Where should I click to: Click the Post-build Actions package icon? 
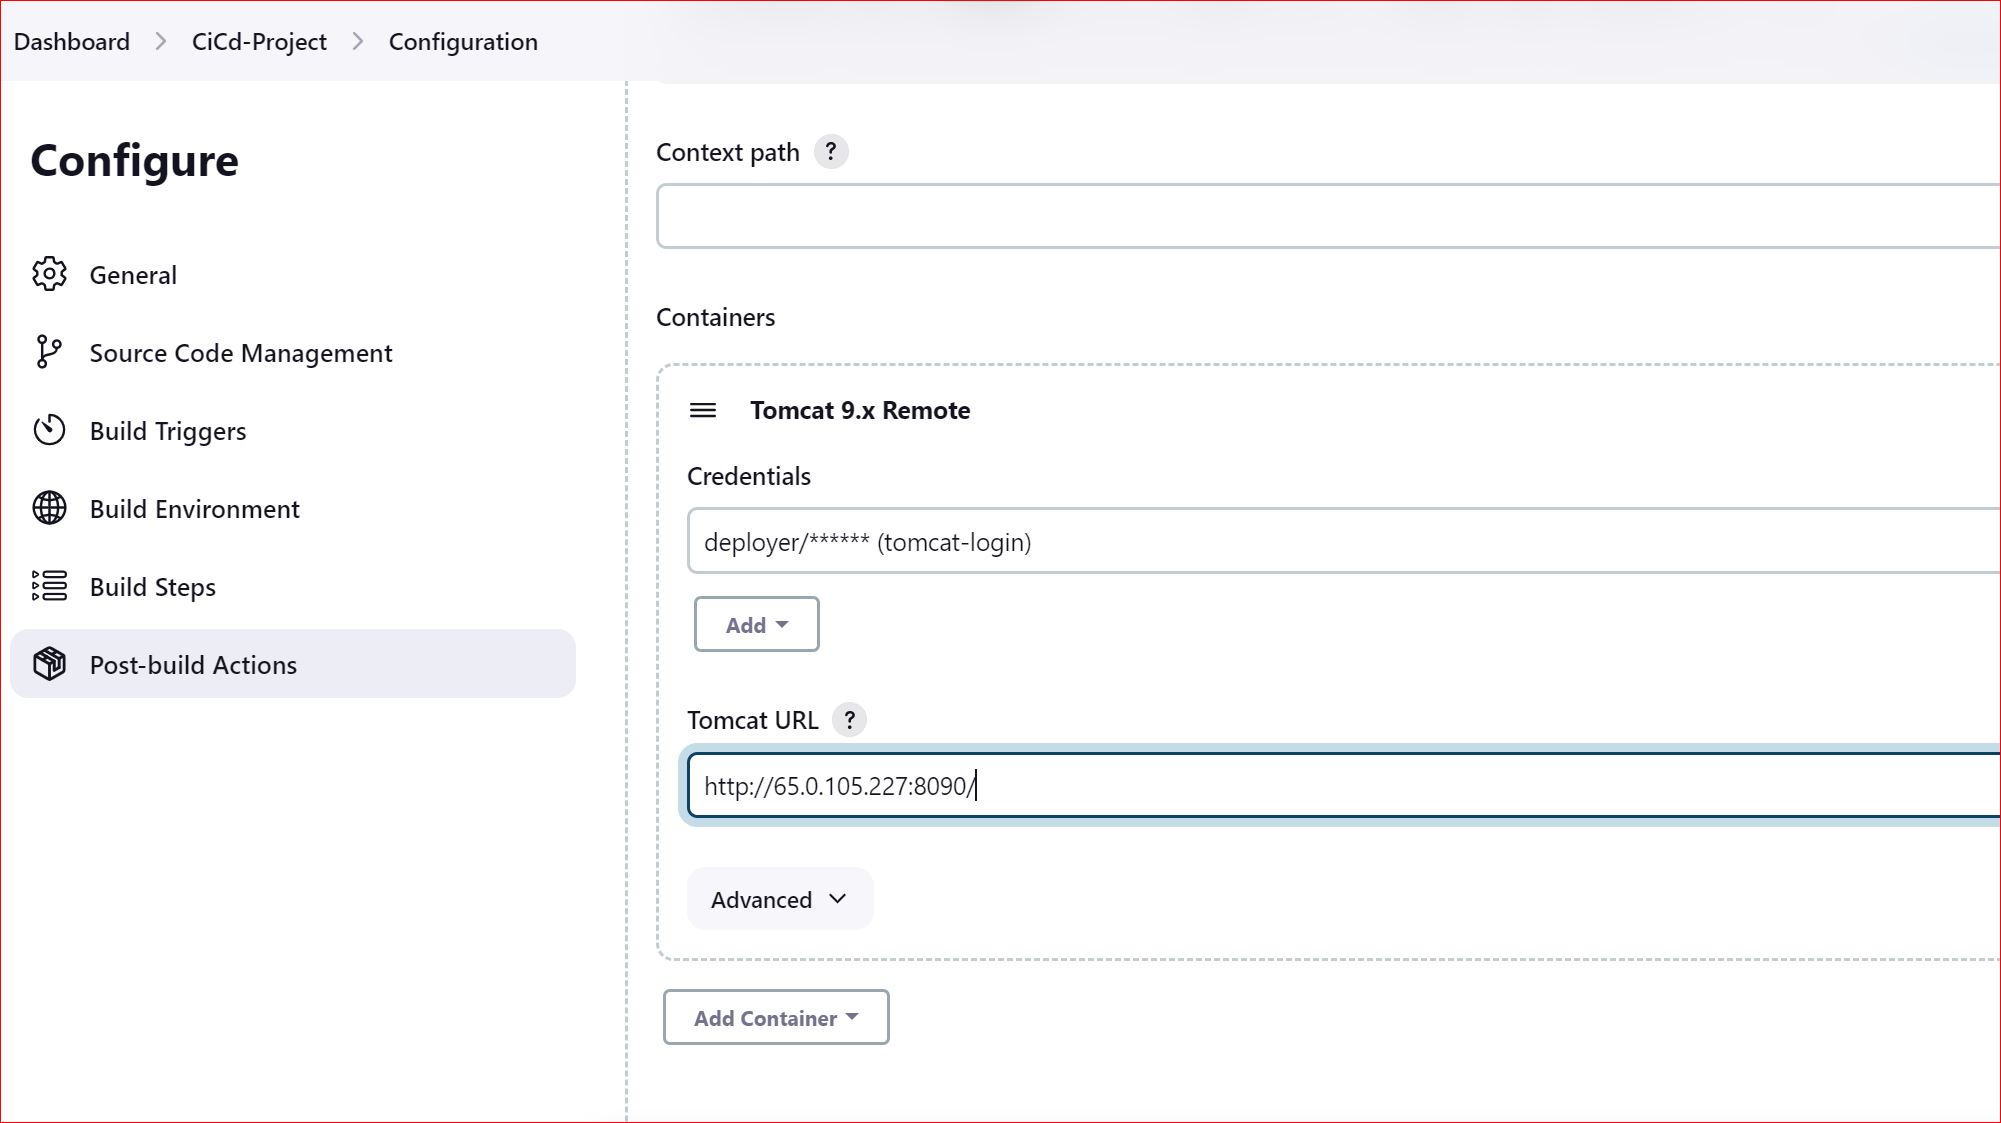48,664
